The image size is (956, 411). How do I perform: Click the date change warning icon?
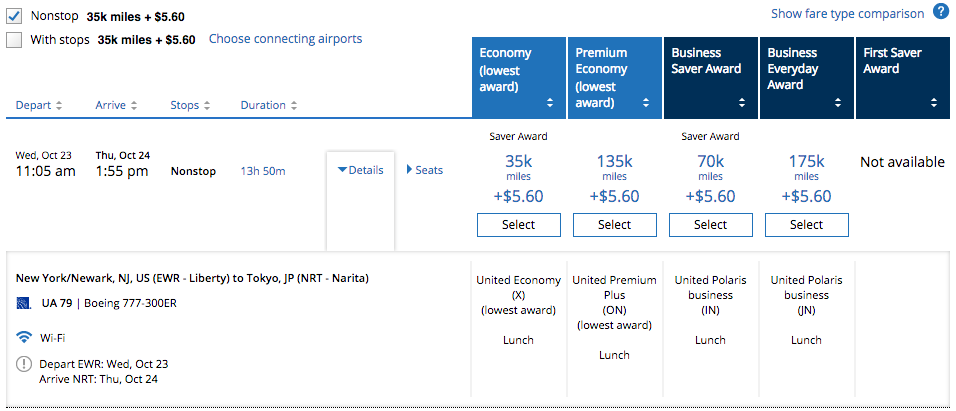pyautogui.click(x=25, y=364)
